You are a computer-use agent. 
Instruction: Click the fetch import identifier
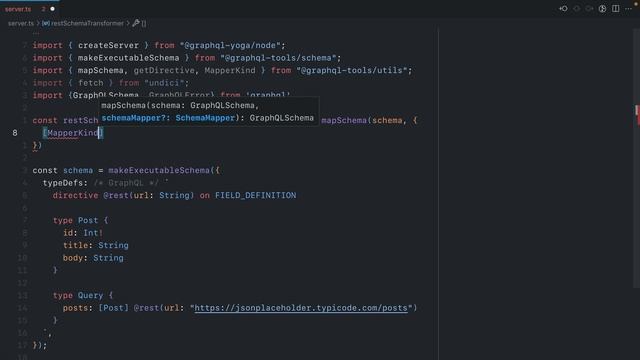click(91, 83)
